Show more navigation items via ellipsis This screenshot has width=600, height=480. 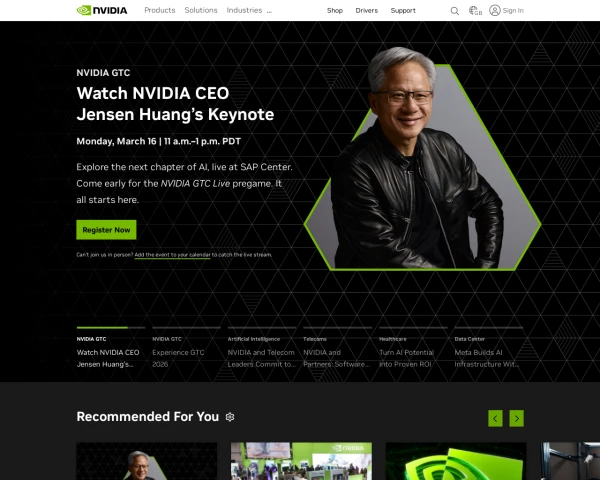(x=269, y=11)
